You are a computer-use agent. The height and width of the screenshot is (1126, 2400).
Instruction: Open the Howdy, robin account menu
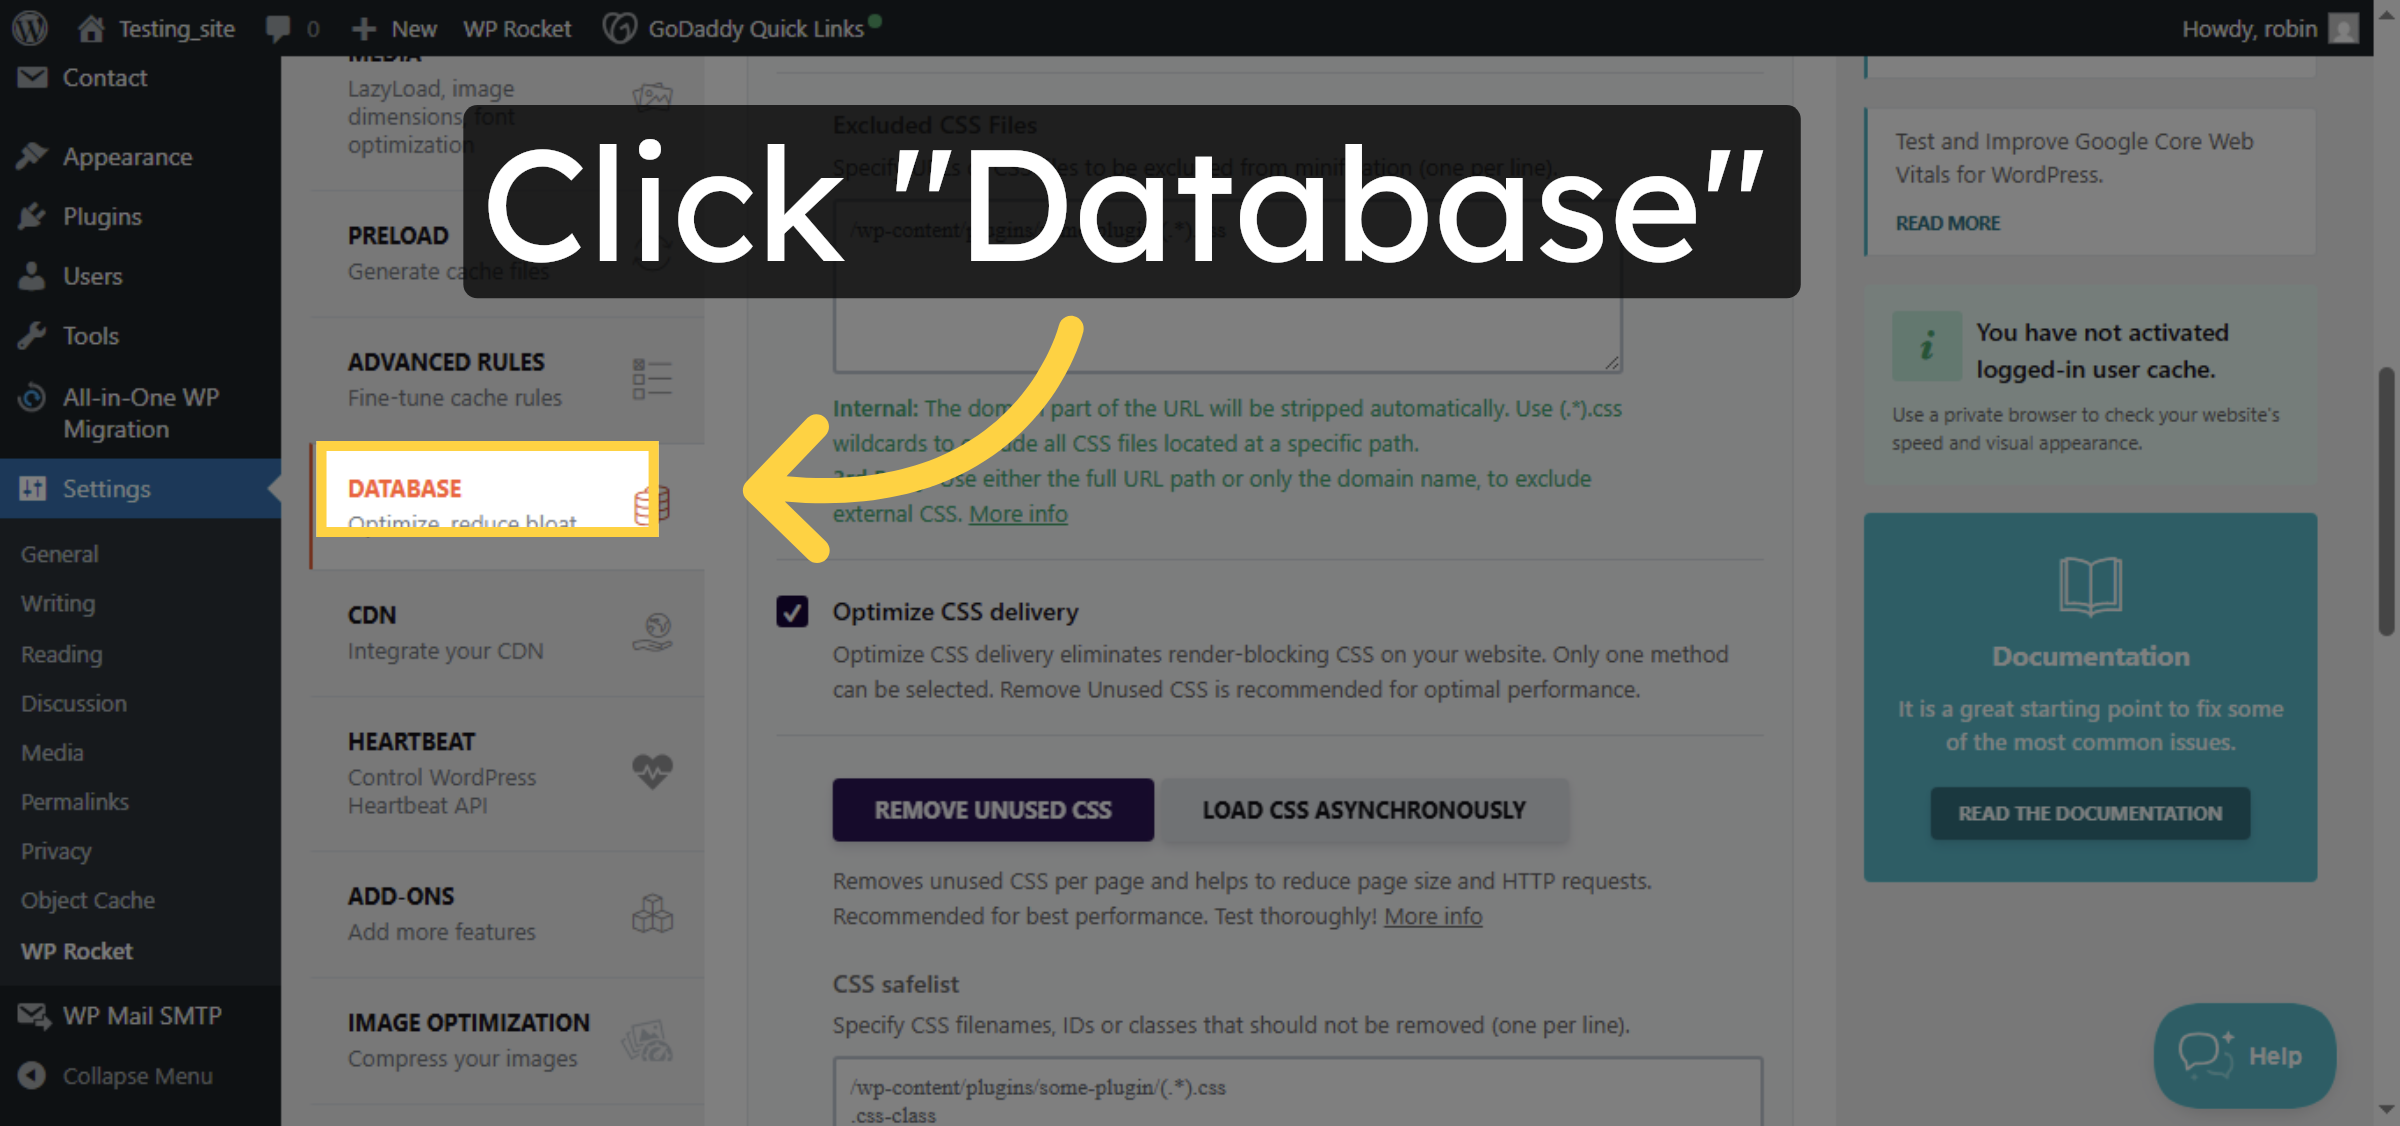tap(2250, 27)
